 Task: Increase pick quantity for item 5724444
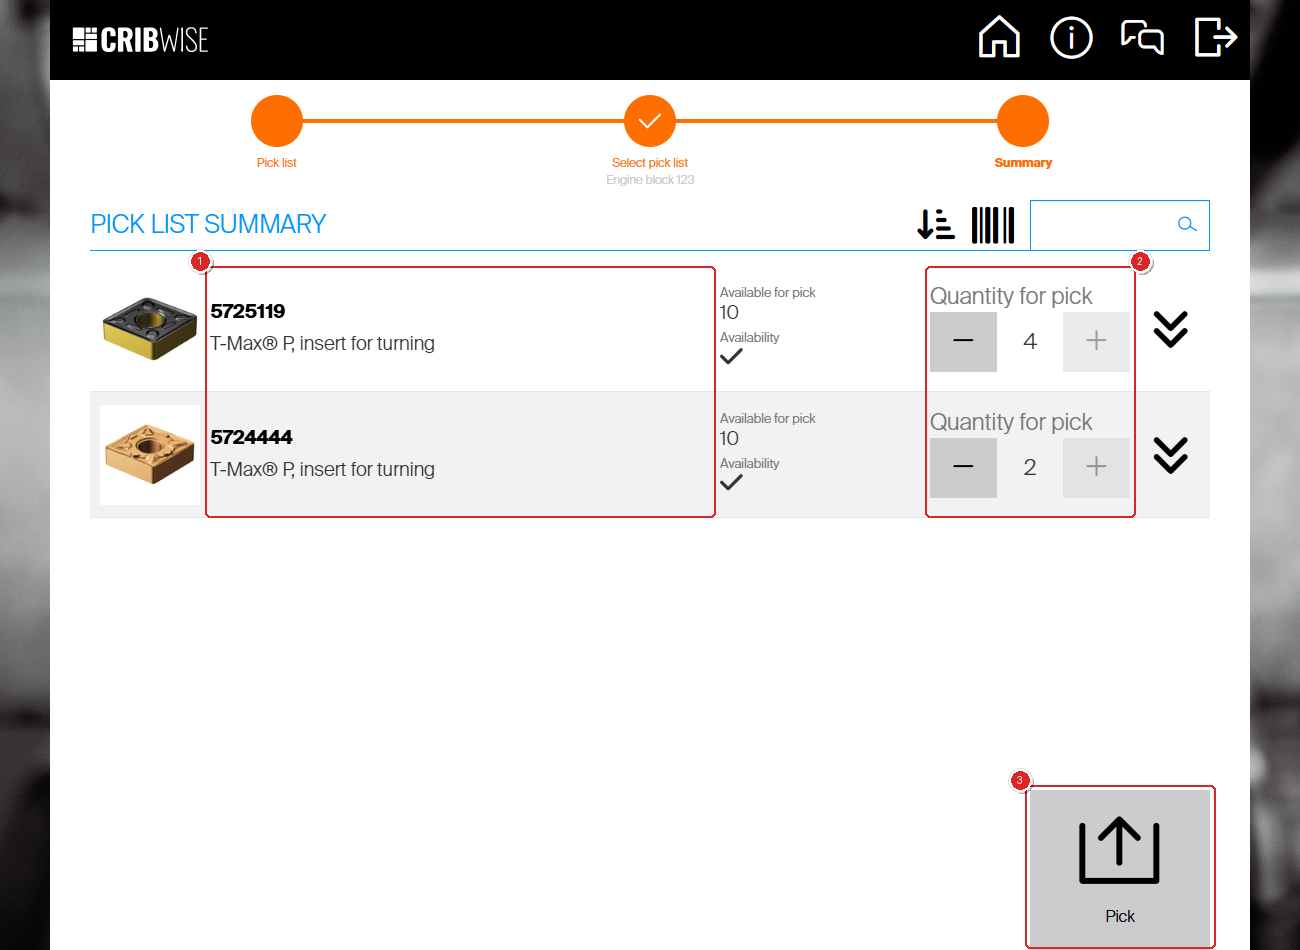point(1096,468)
